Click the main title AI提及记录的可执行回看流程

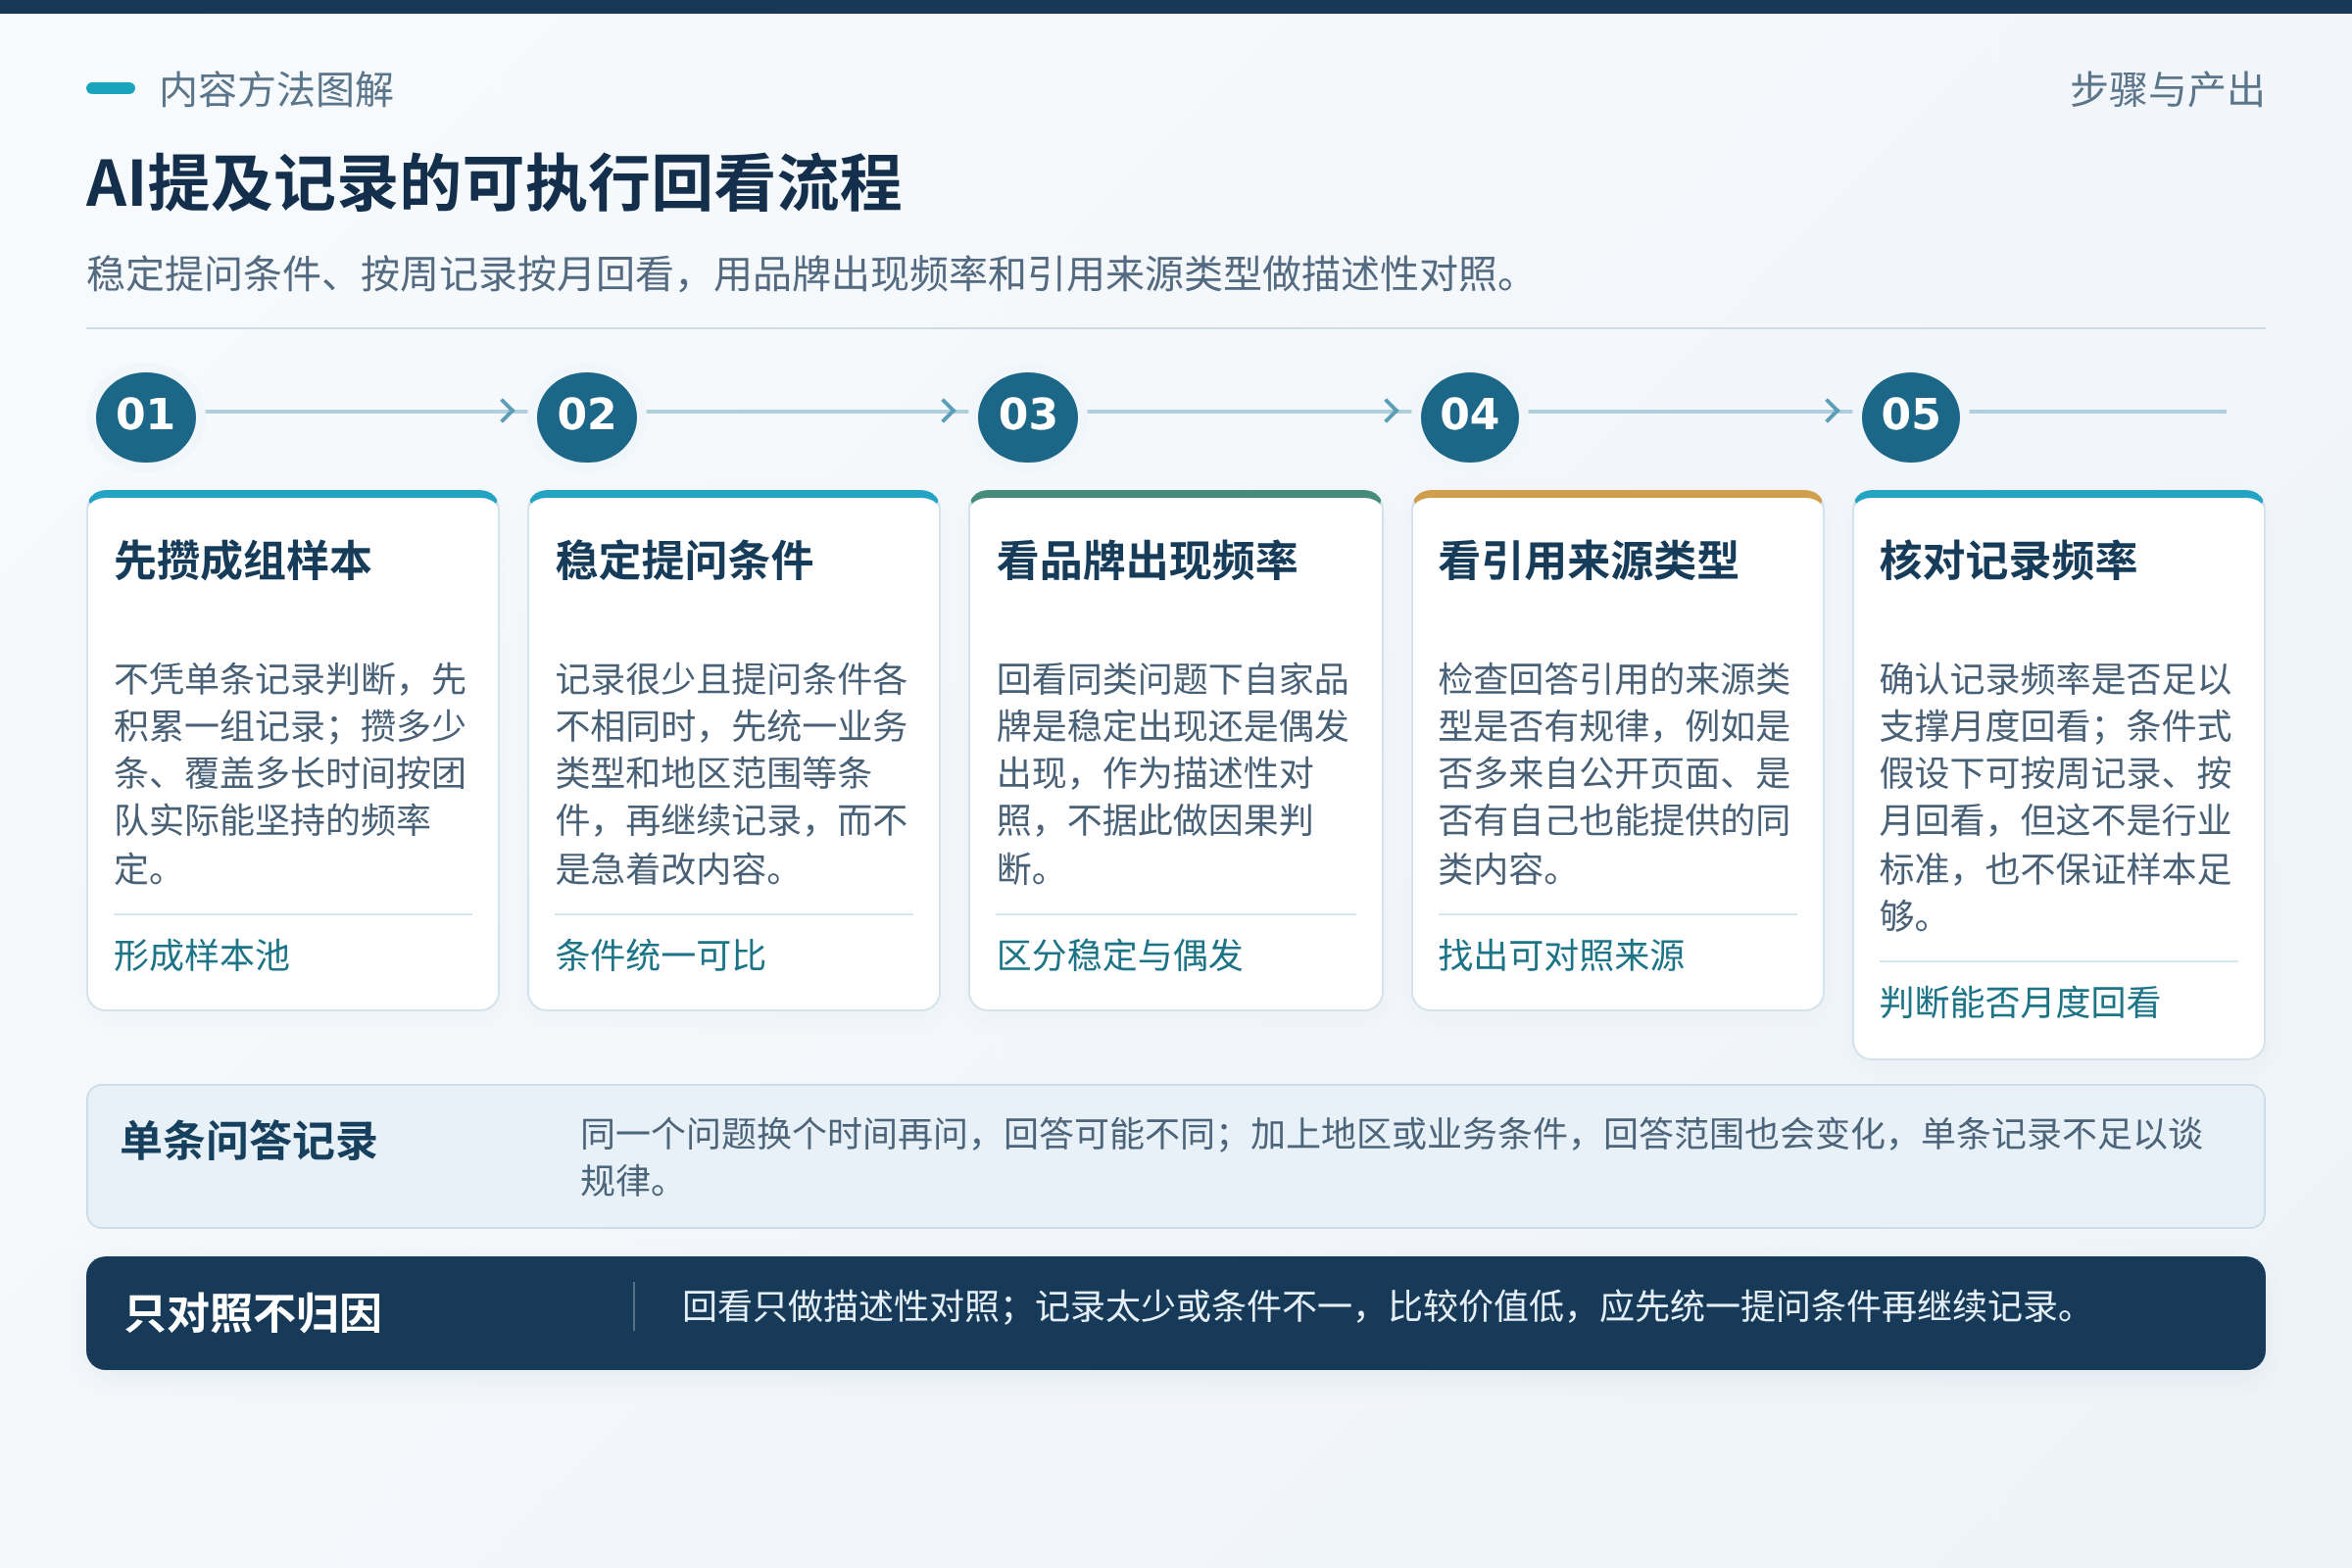tap(494, 184)
